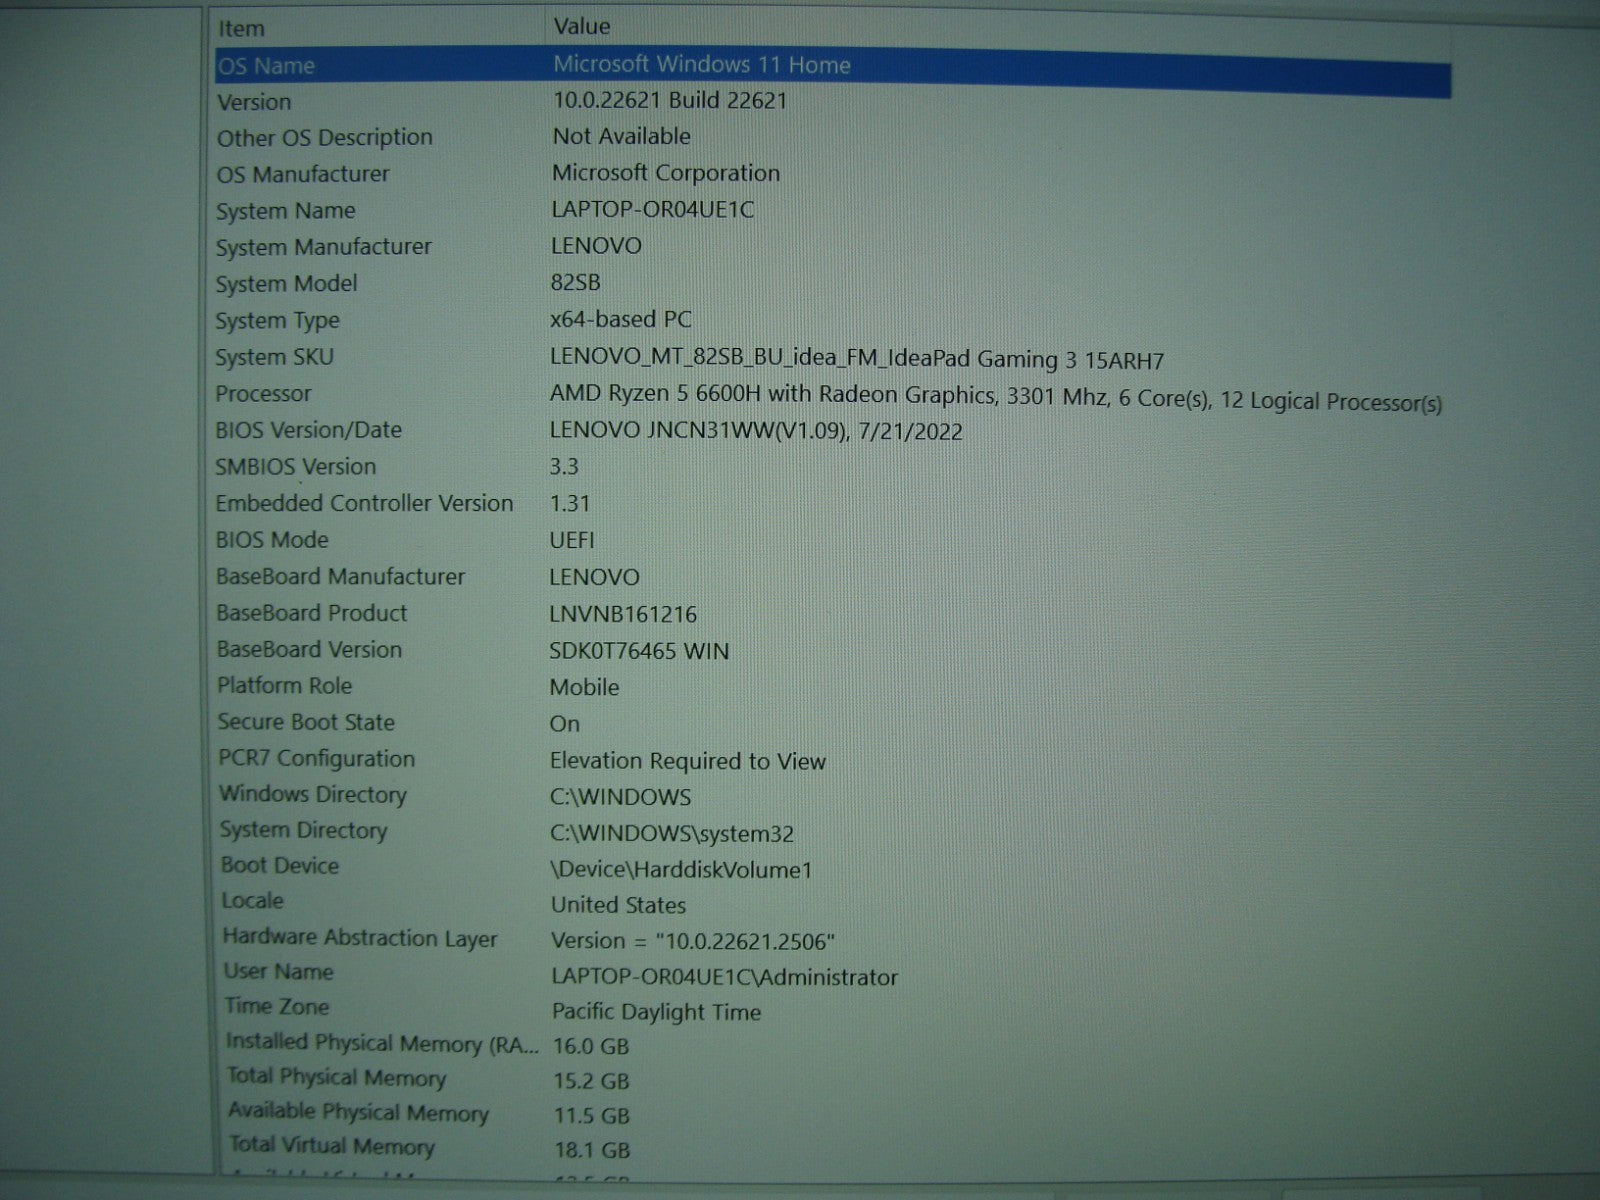Select the Other OS Description row
Screen dimensions: 1600x1200
tap(325, 138)
